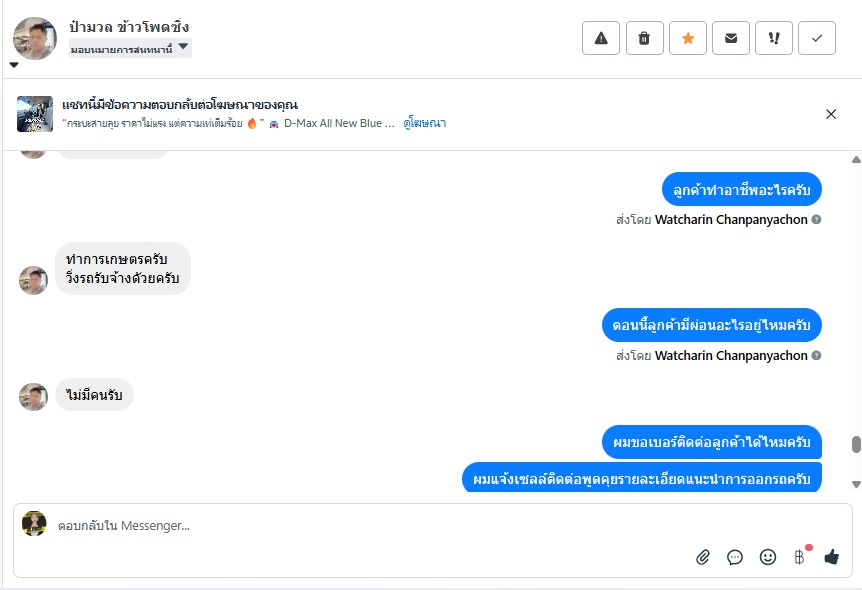Click the scrollbar down arrow in chat

855,484
